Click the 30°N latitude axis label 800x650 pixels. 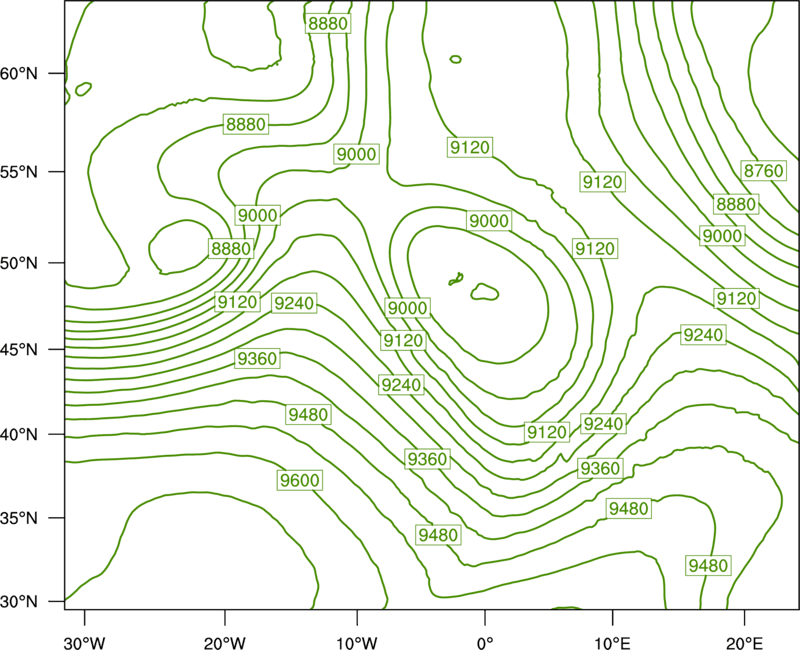(19, 602)
